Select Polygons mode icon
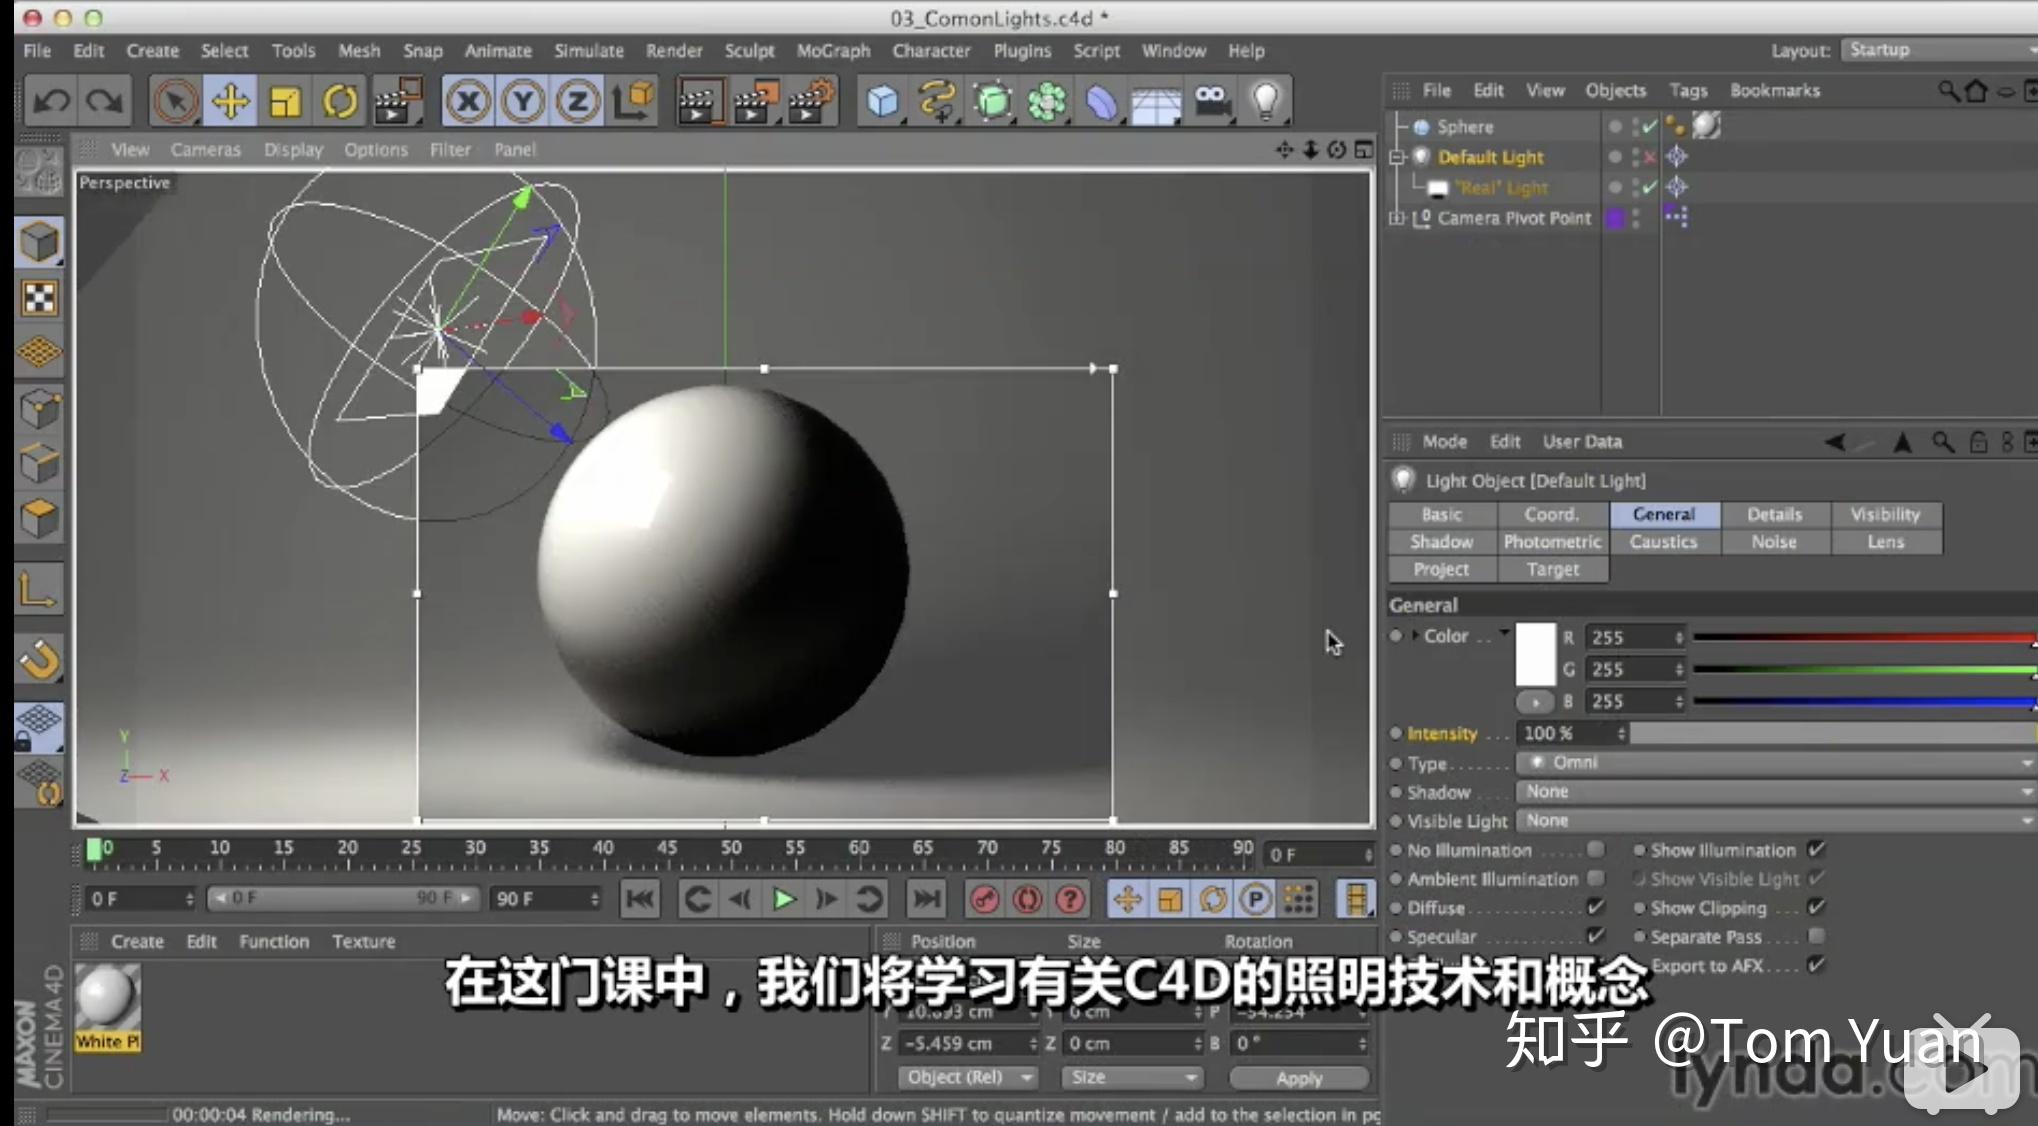Image resolution: width=2038 pixels, height=1126 pixels. [39, 518]
